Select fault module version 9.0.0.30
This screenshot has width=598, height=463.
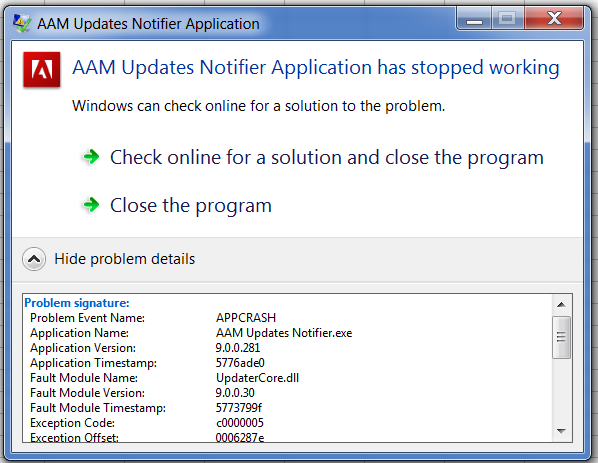tap(235, 393)
